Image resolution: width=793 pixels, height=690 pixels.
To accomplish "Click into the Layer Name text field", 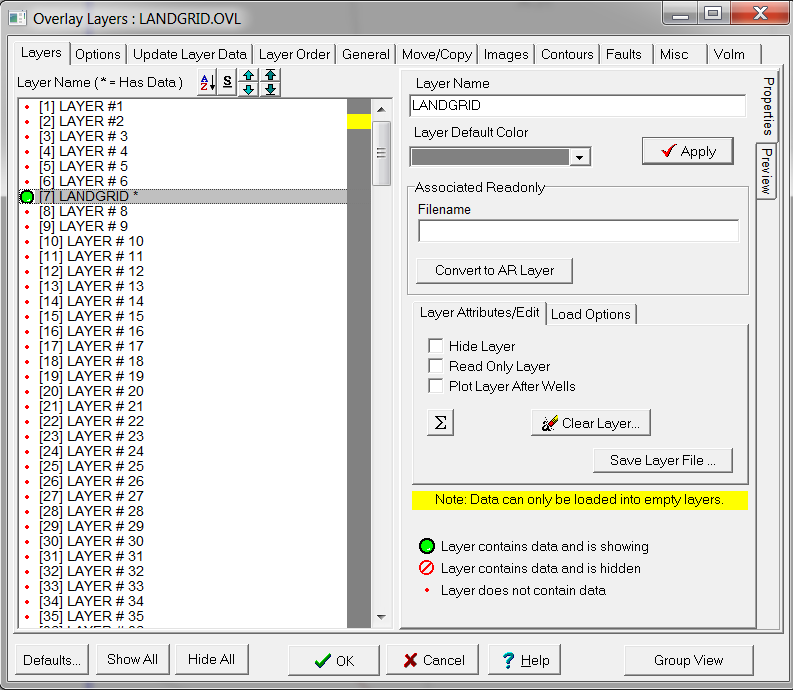I will point(577,106).
